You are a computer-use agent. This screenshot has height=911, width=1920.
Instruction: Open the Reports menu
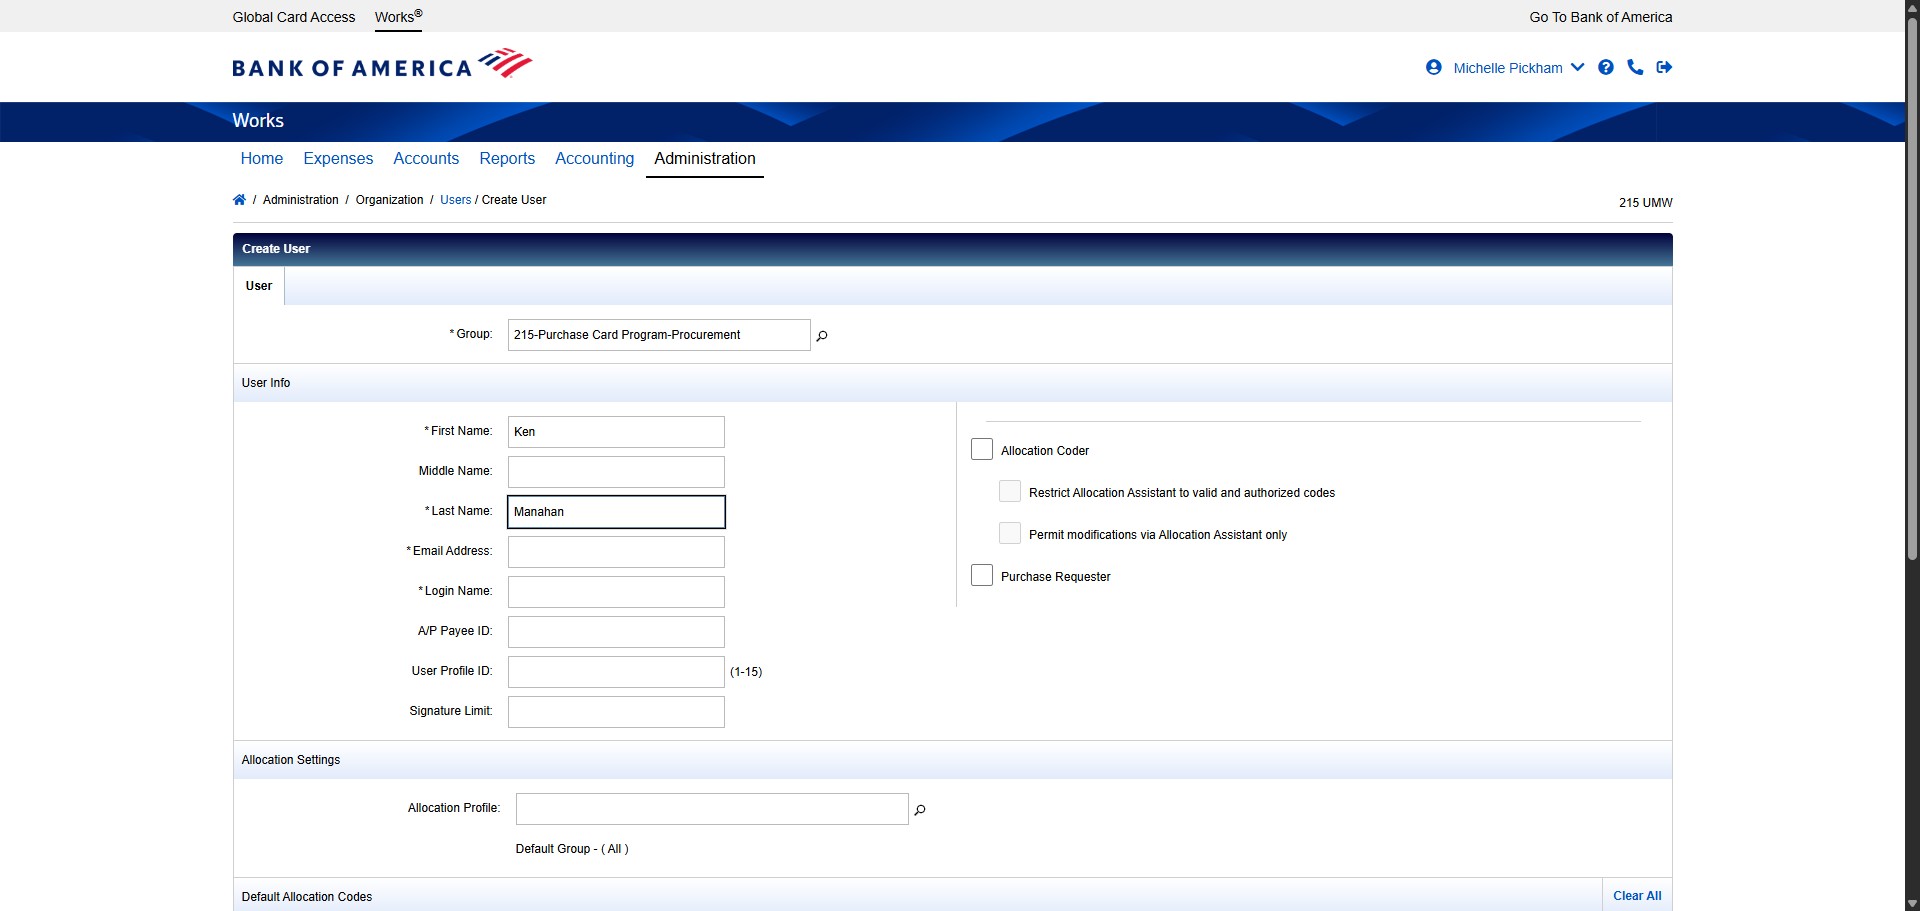(507, 159)
